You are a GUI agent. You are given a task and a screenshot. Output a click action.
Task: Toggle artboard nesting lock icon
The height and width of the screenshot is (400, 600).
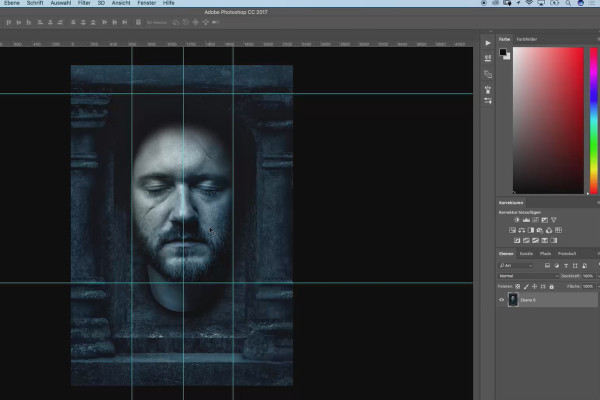coord(543,286)
